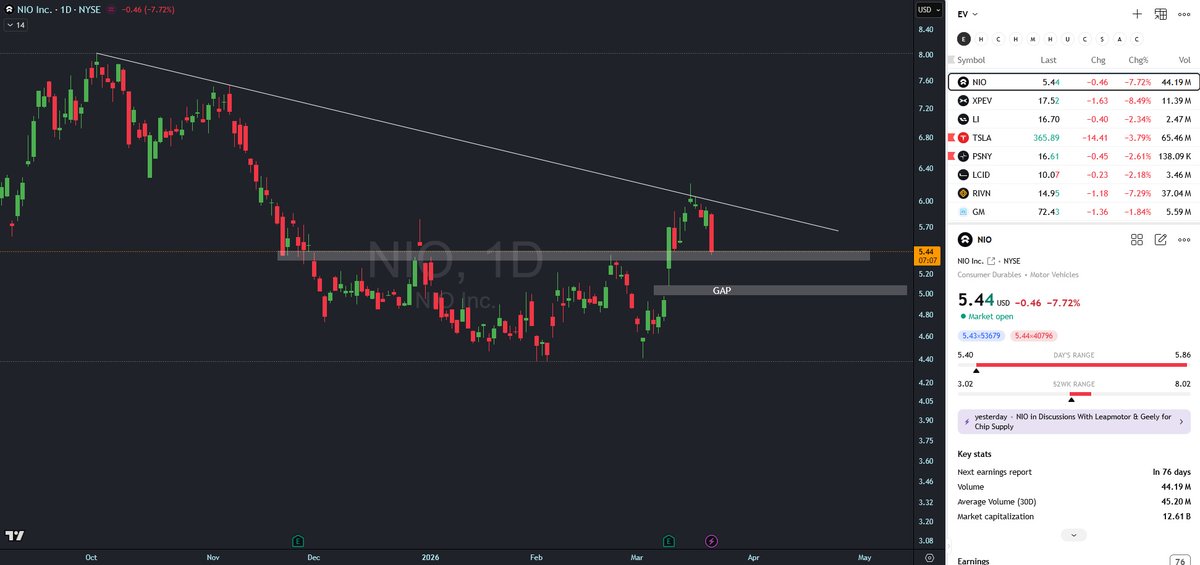1200x565 pixels.
Task: Click the 52WK range bar
Action: click(1073, 393)
